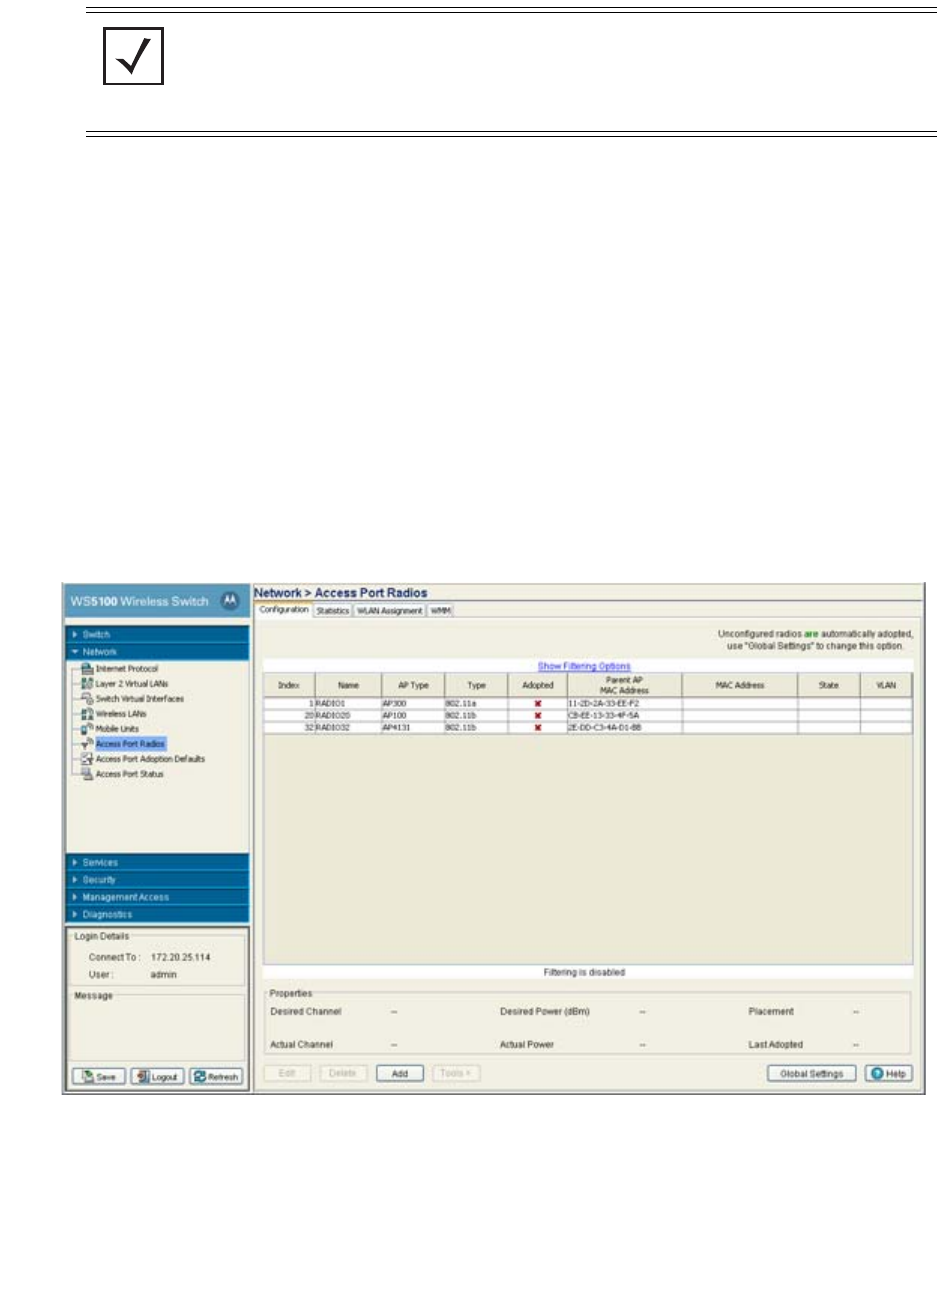Click the Mobile Units icon
Image resolution: width=937 pixels, height=1296 pixels.
[x=87, y=729]
